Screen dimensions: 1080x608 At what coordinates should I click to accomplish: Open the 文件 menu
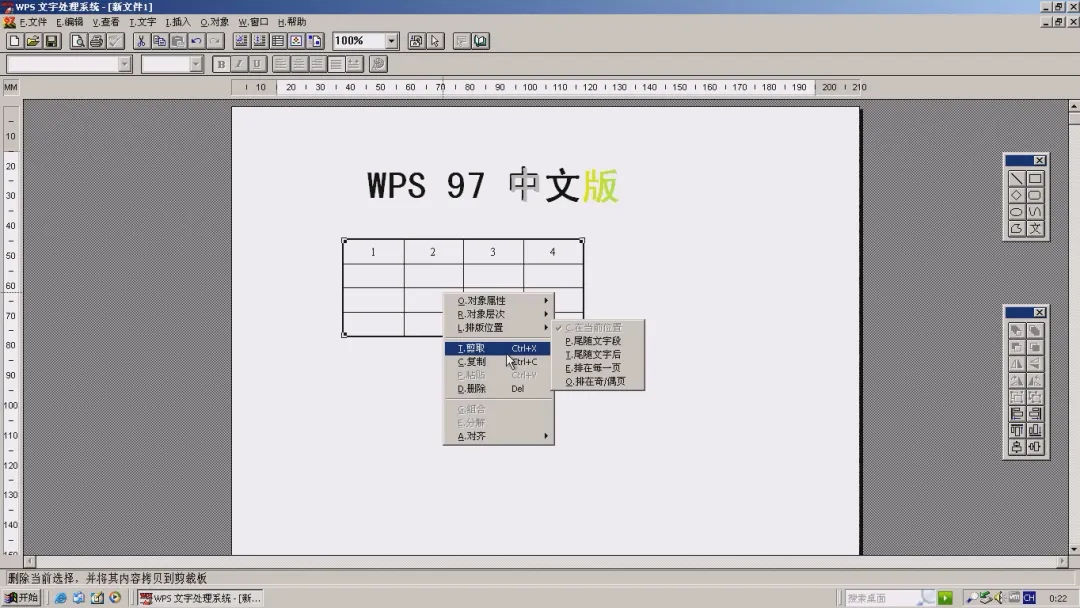(33, 22)
